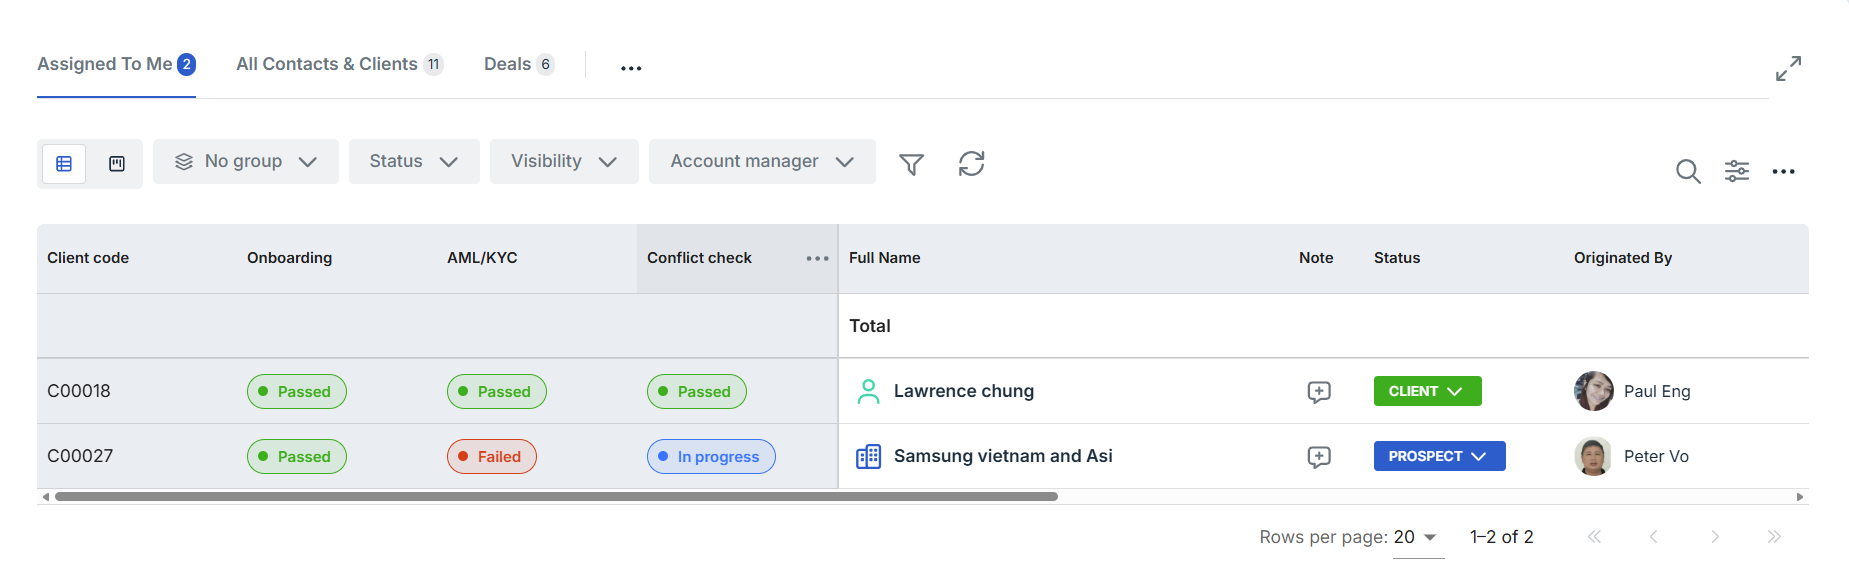The width and height of the screenshot is (1849, 578).
Task: Expand table to fullscreen icon
Action: click(1788, 68)
